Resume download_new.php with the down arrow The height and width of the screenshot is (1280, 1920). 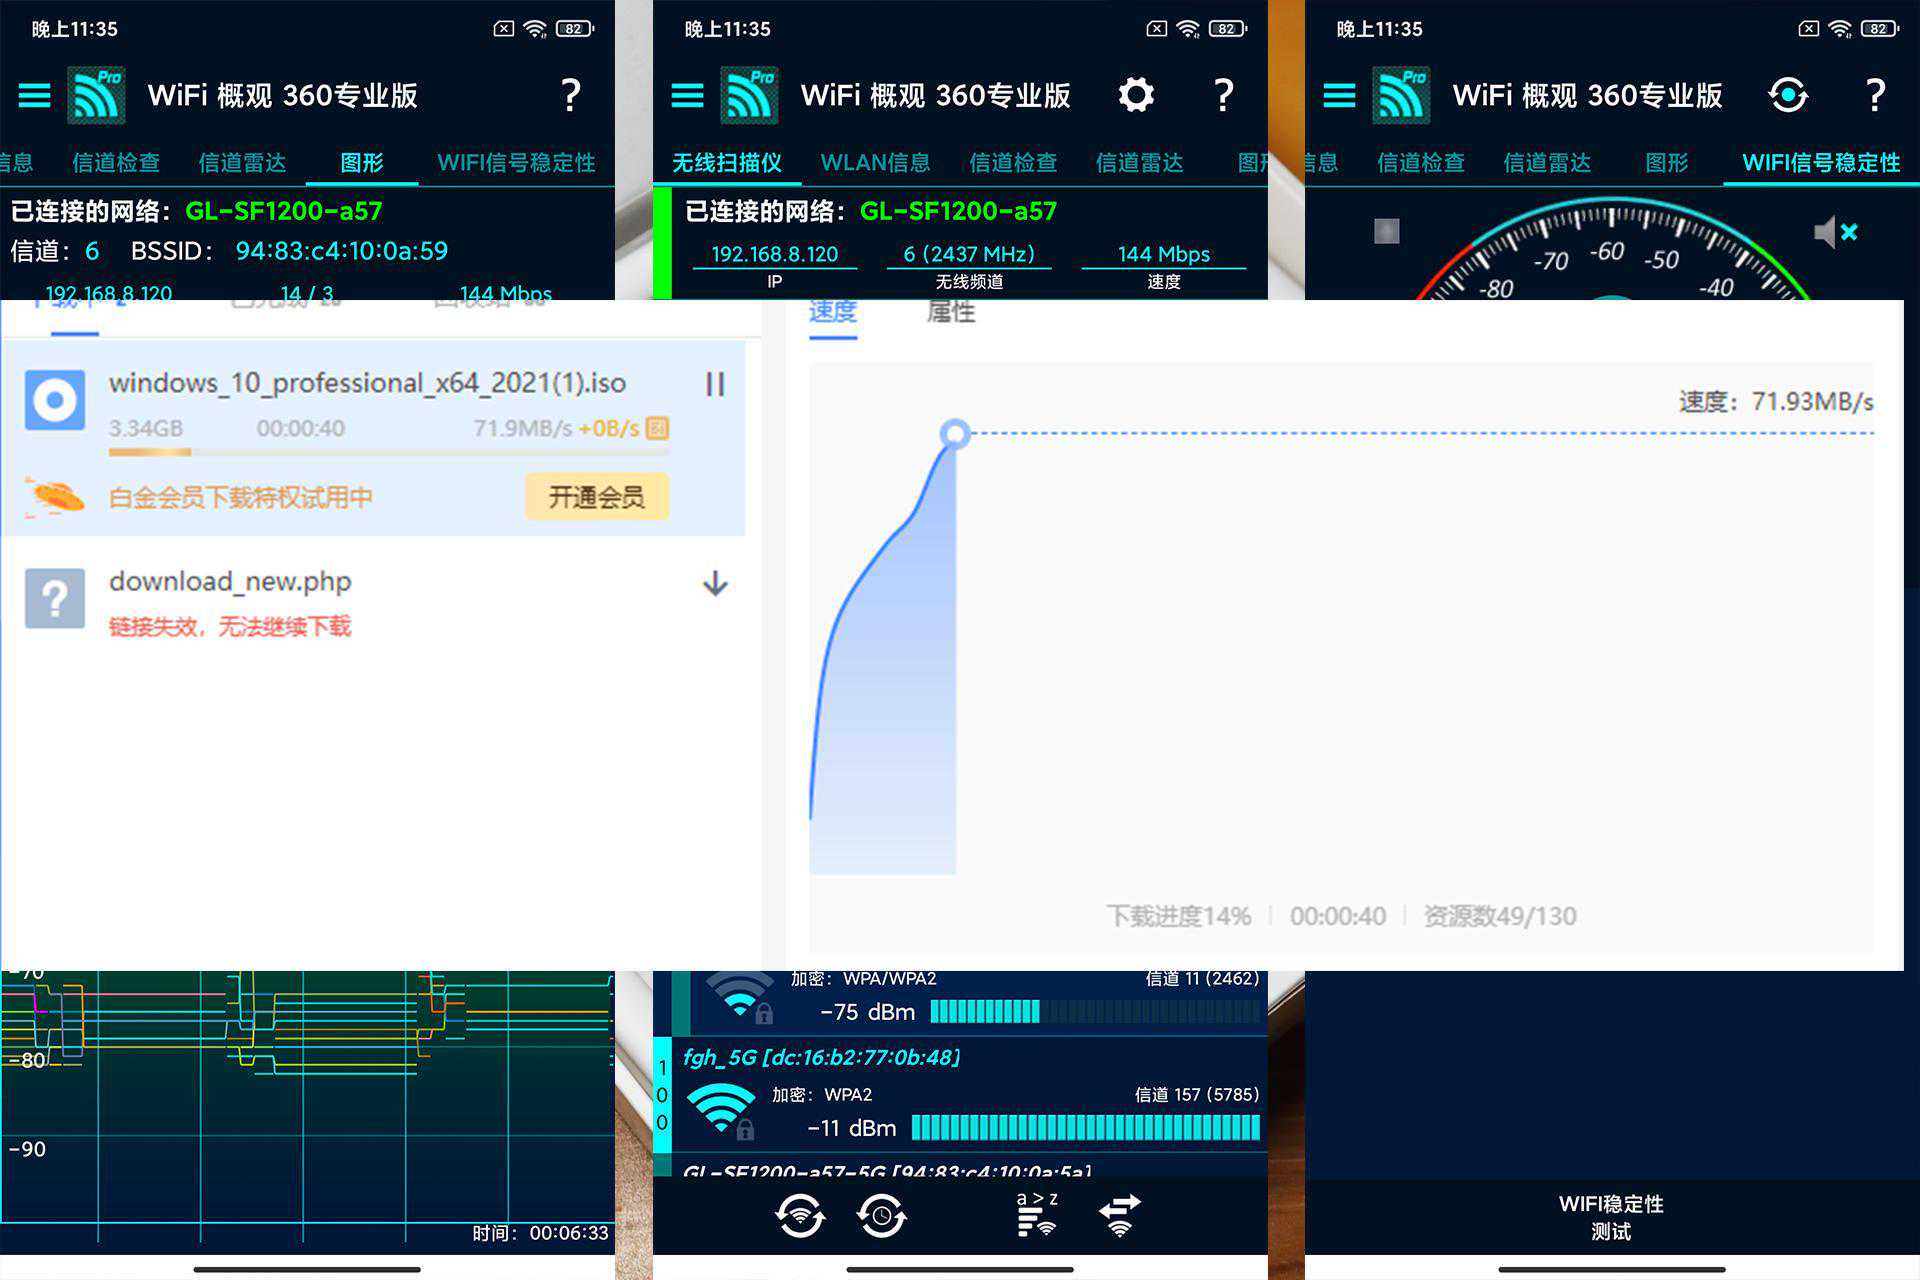click(714, 583)
